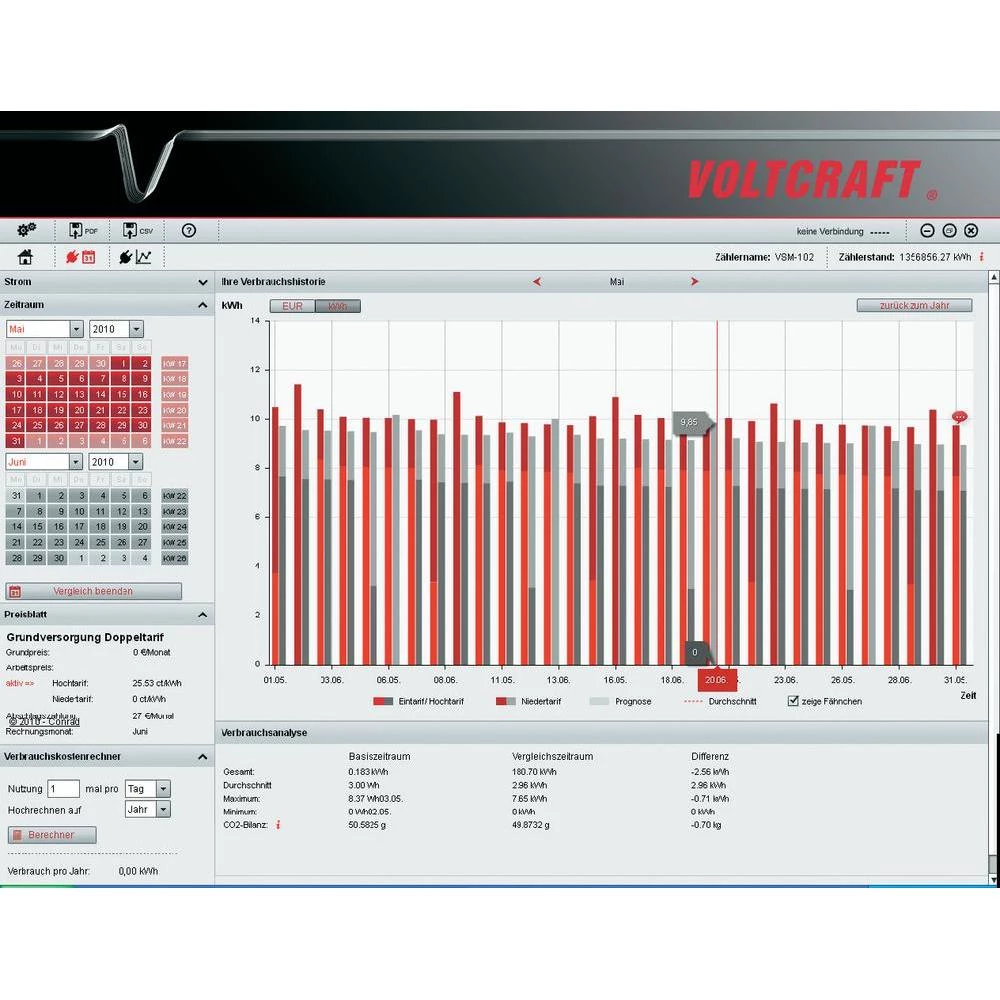Open the Tag usage interval dropdown
Screen dimensions: 1000x1000
coord(163,789)
